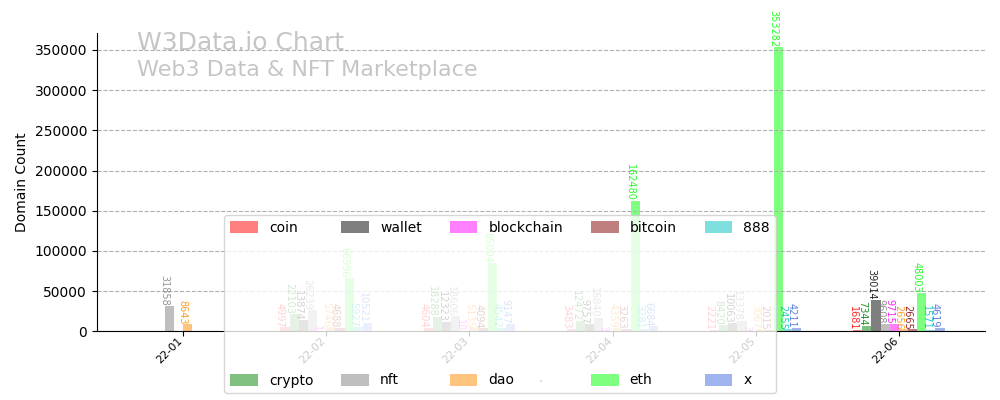This screenshot has width=1000, height=400.
Task: Select the crypto legend label
Action: (291, 380)
